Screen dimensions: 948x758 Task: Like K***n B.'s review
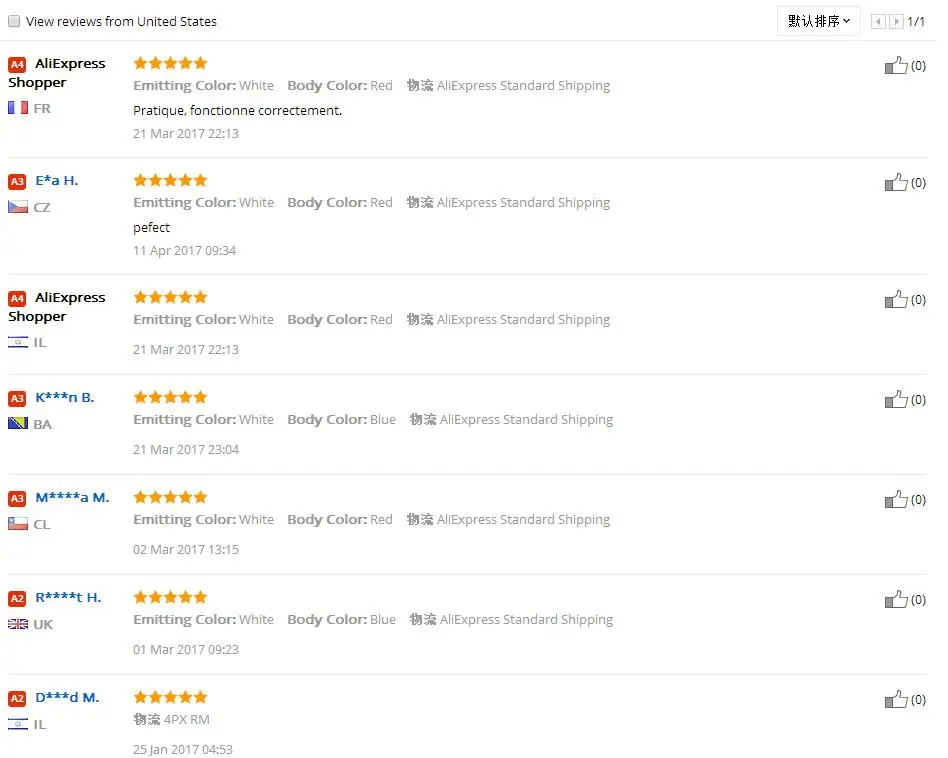pyautogui.click(x=896, y=400)
